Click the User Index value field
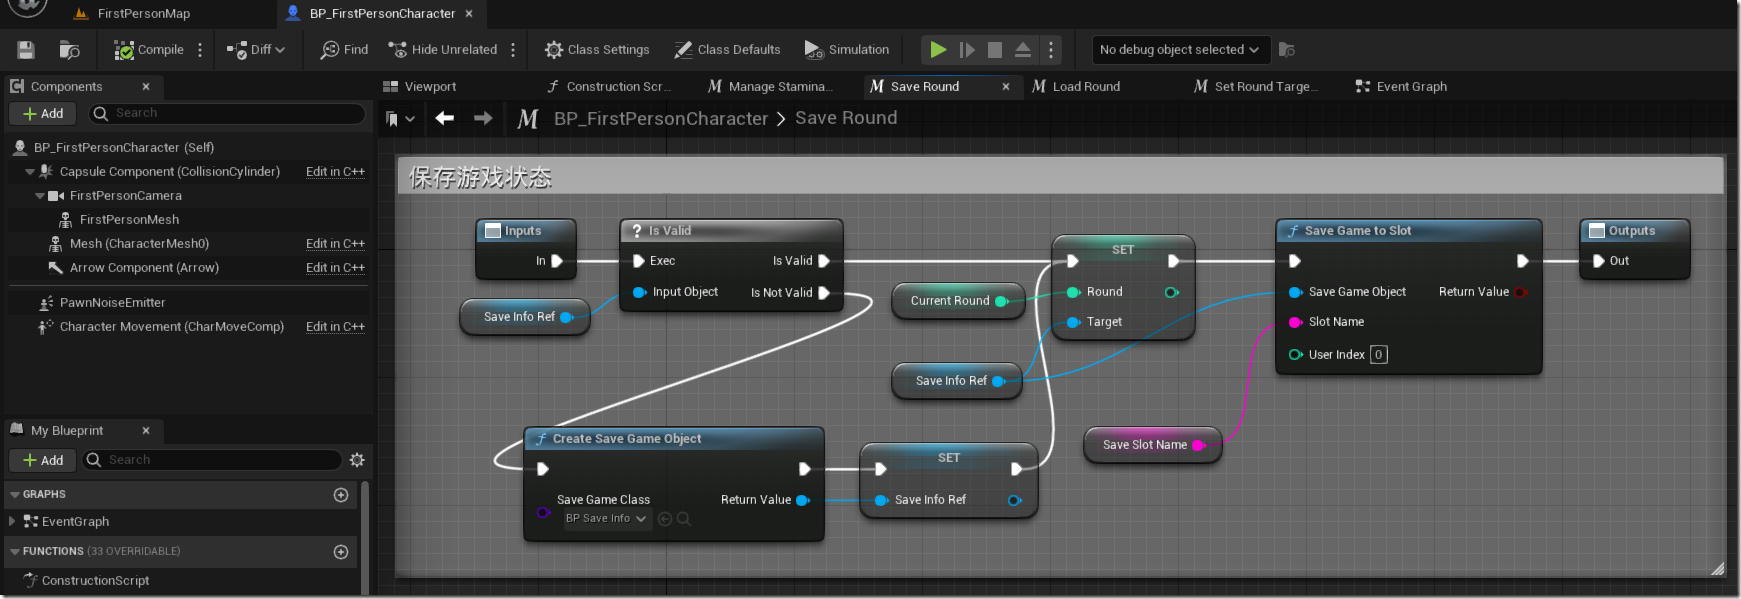The width and height of the screenshot is (1741, 599). pos(1378,355)
